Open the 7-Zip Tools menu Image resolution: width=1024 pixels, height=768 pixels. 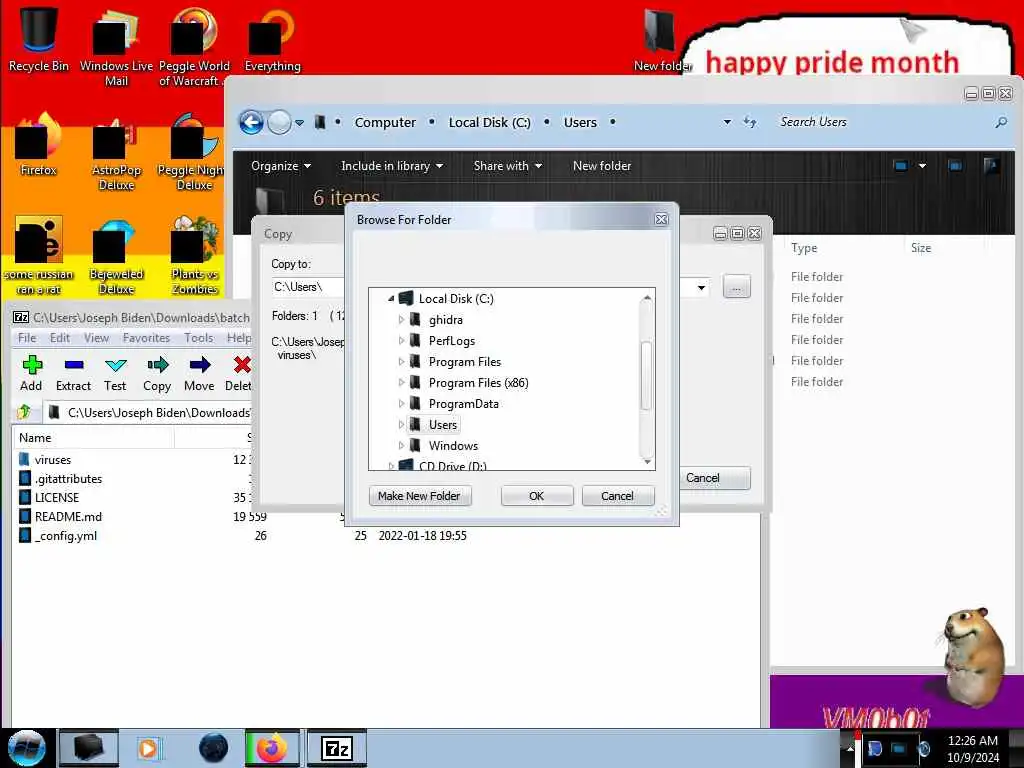(199, 338)
